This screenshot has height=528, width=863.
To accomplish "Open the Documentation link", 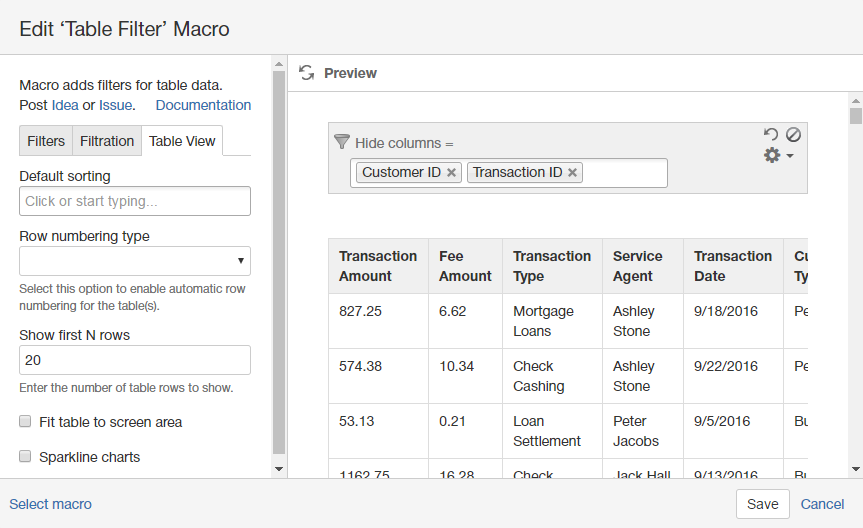I will 203,105.
